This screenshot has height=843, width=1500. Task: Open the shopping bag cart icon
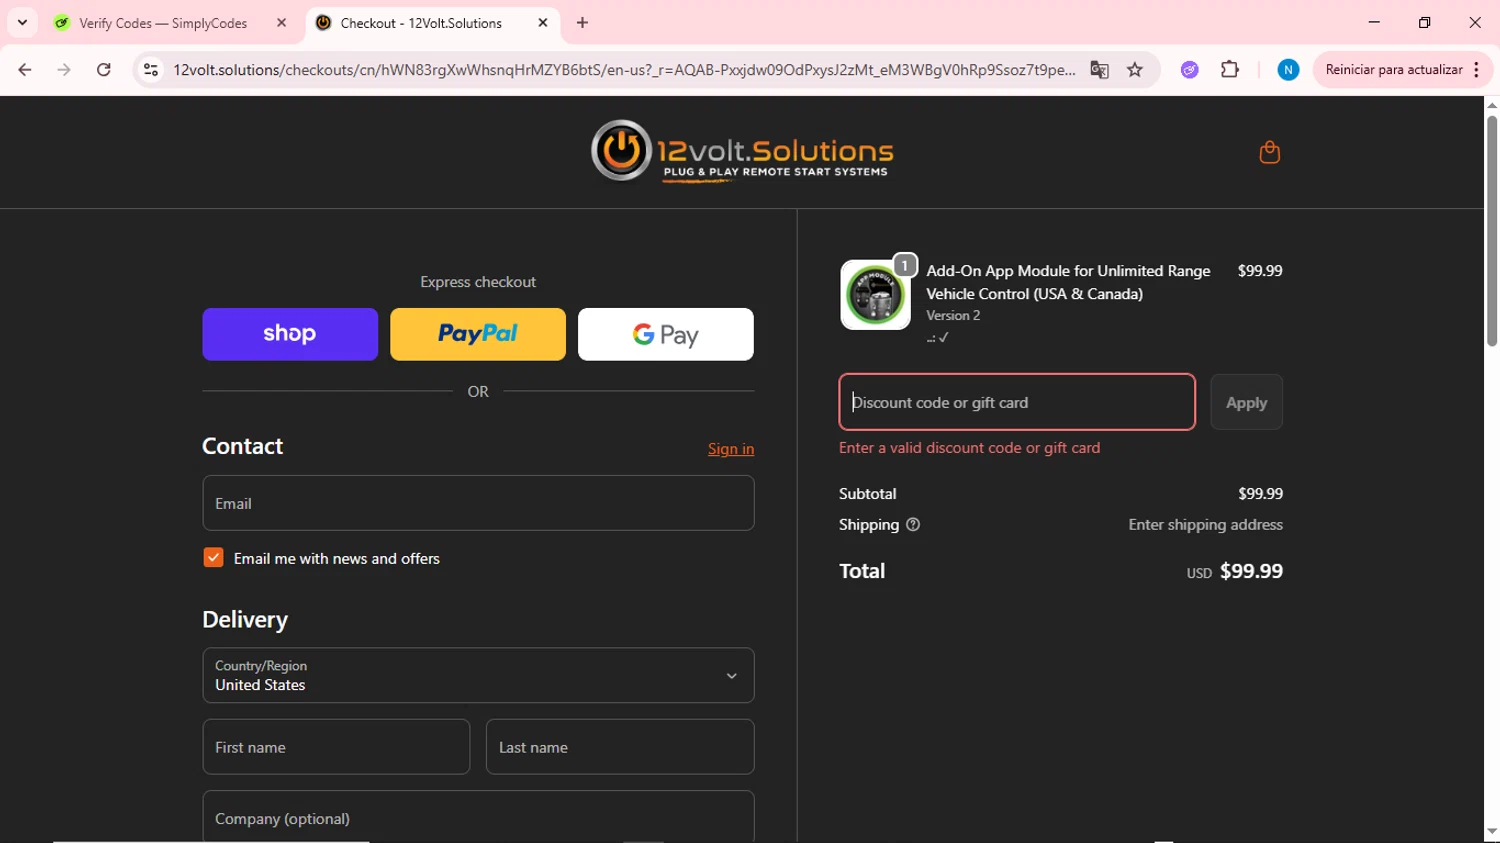click(1269, 152)
